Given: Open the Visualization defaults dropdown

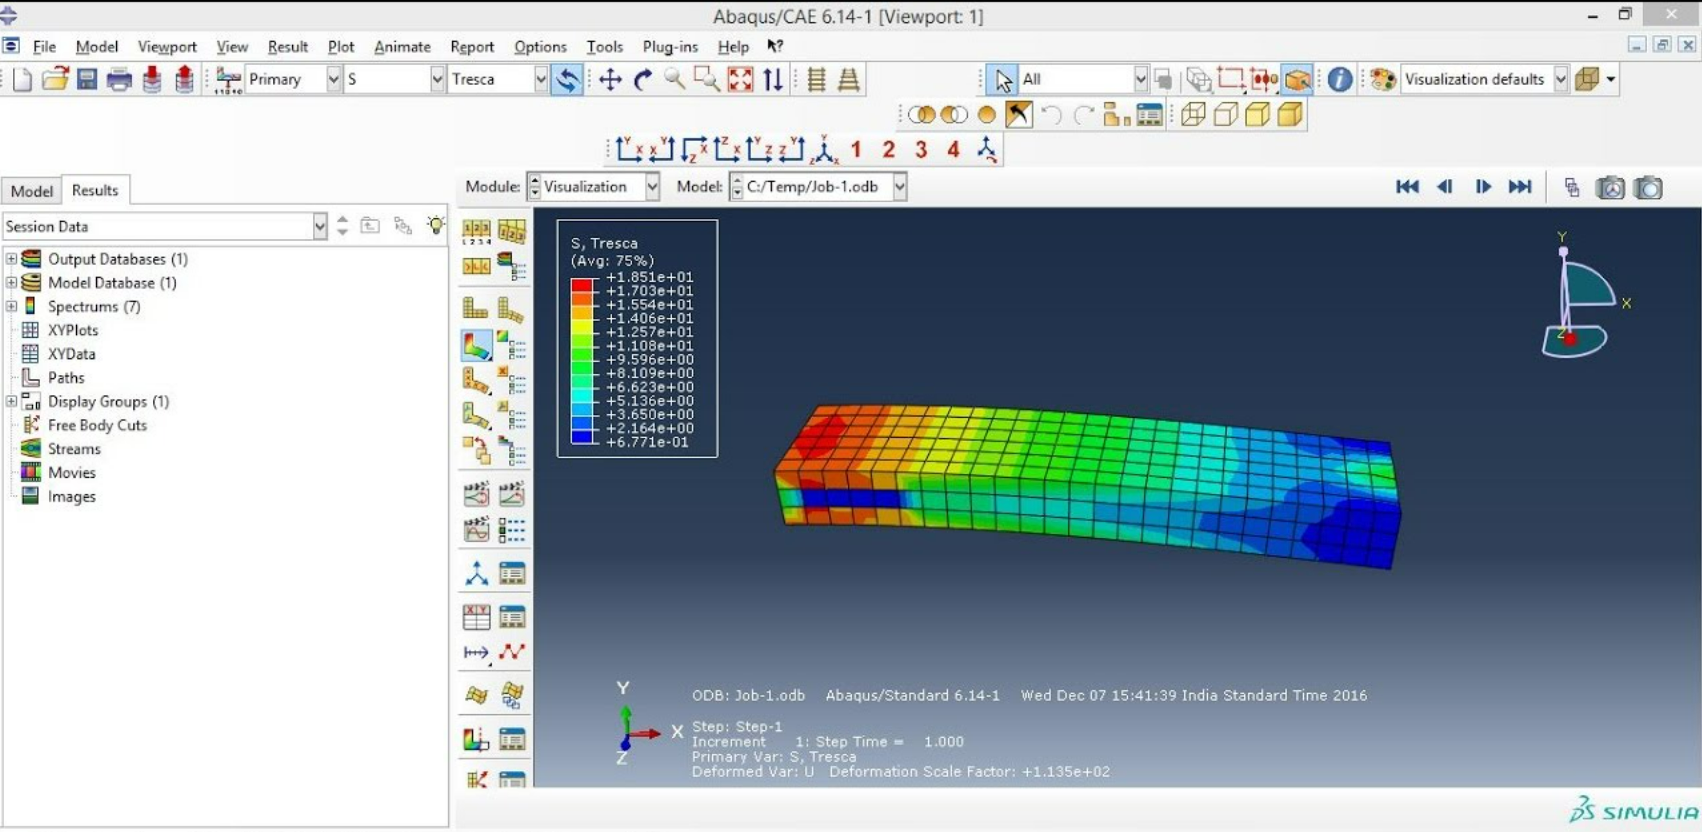Looking at the screenshot, I should click(x=1560, y=79).
